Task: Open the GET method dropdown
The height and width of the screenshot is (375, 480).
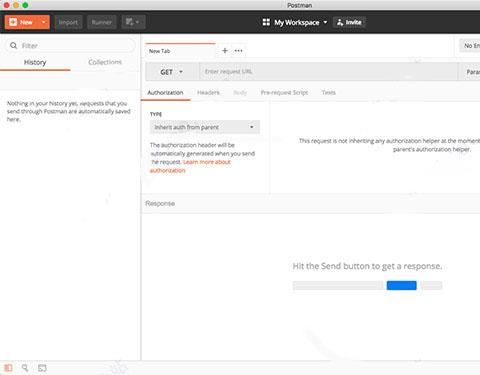Action: point(172,72)
